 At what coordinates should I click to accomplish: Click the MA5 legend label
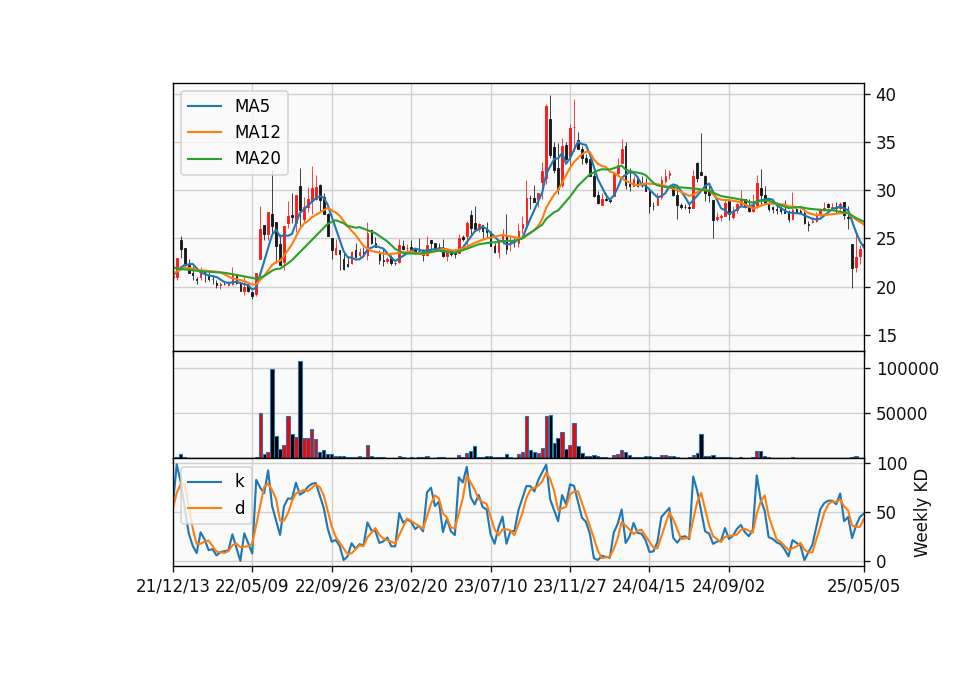(252, 106)
